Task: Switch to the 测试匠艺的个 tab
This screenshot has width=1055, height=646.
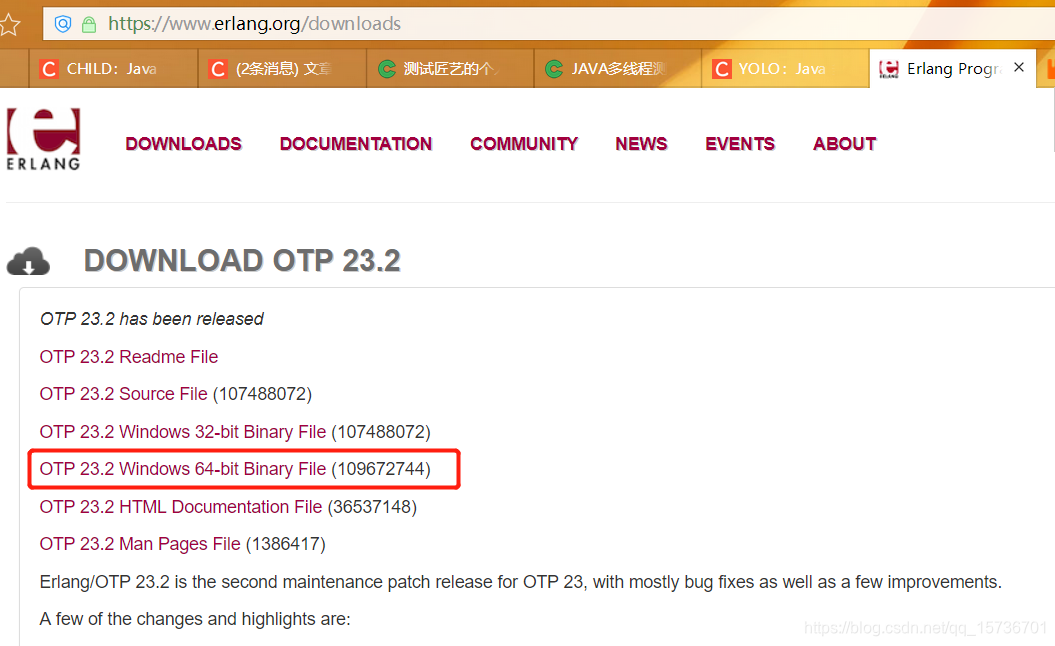Action: 449,69
